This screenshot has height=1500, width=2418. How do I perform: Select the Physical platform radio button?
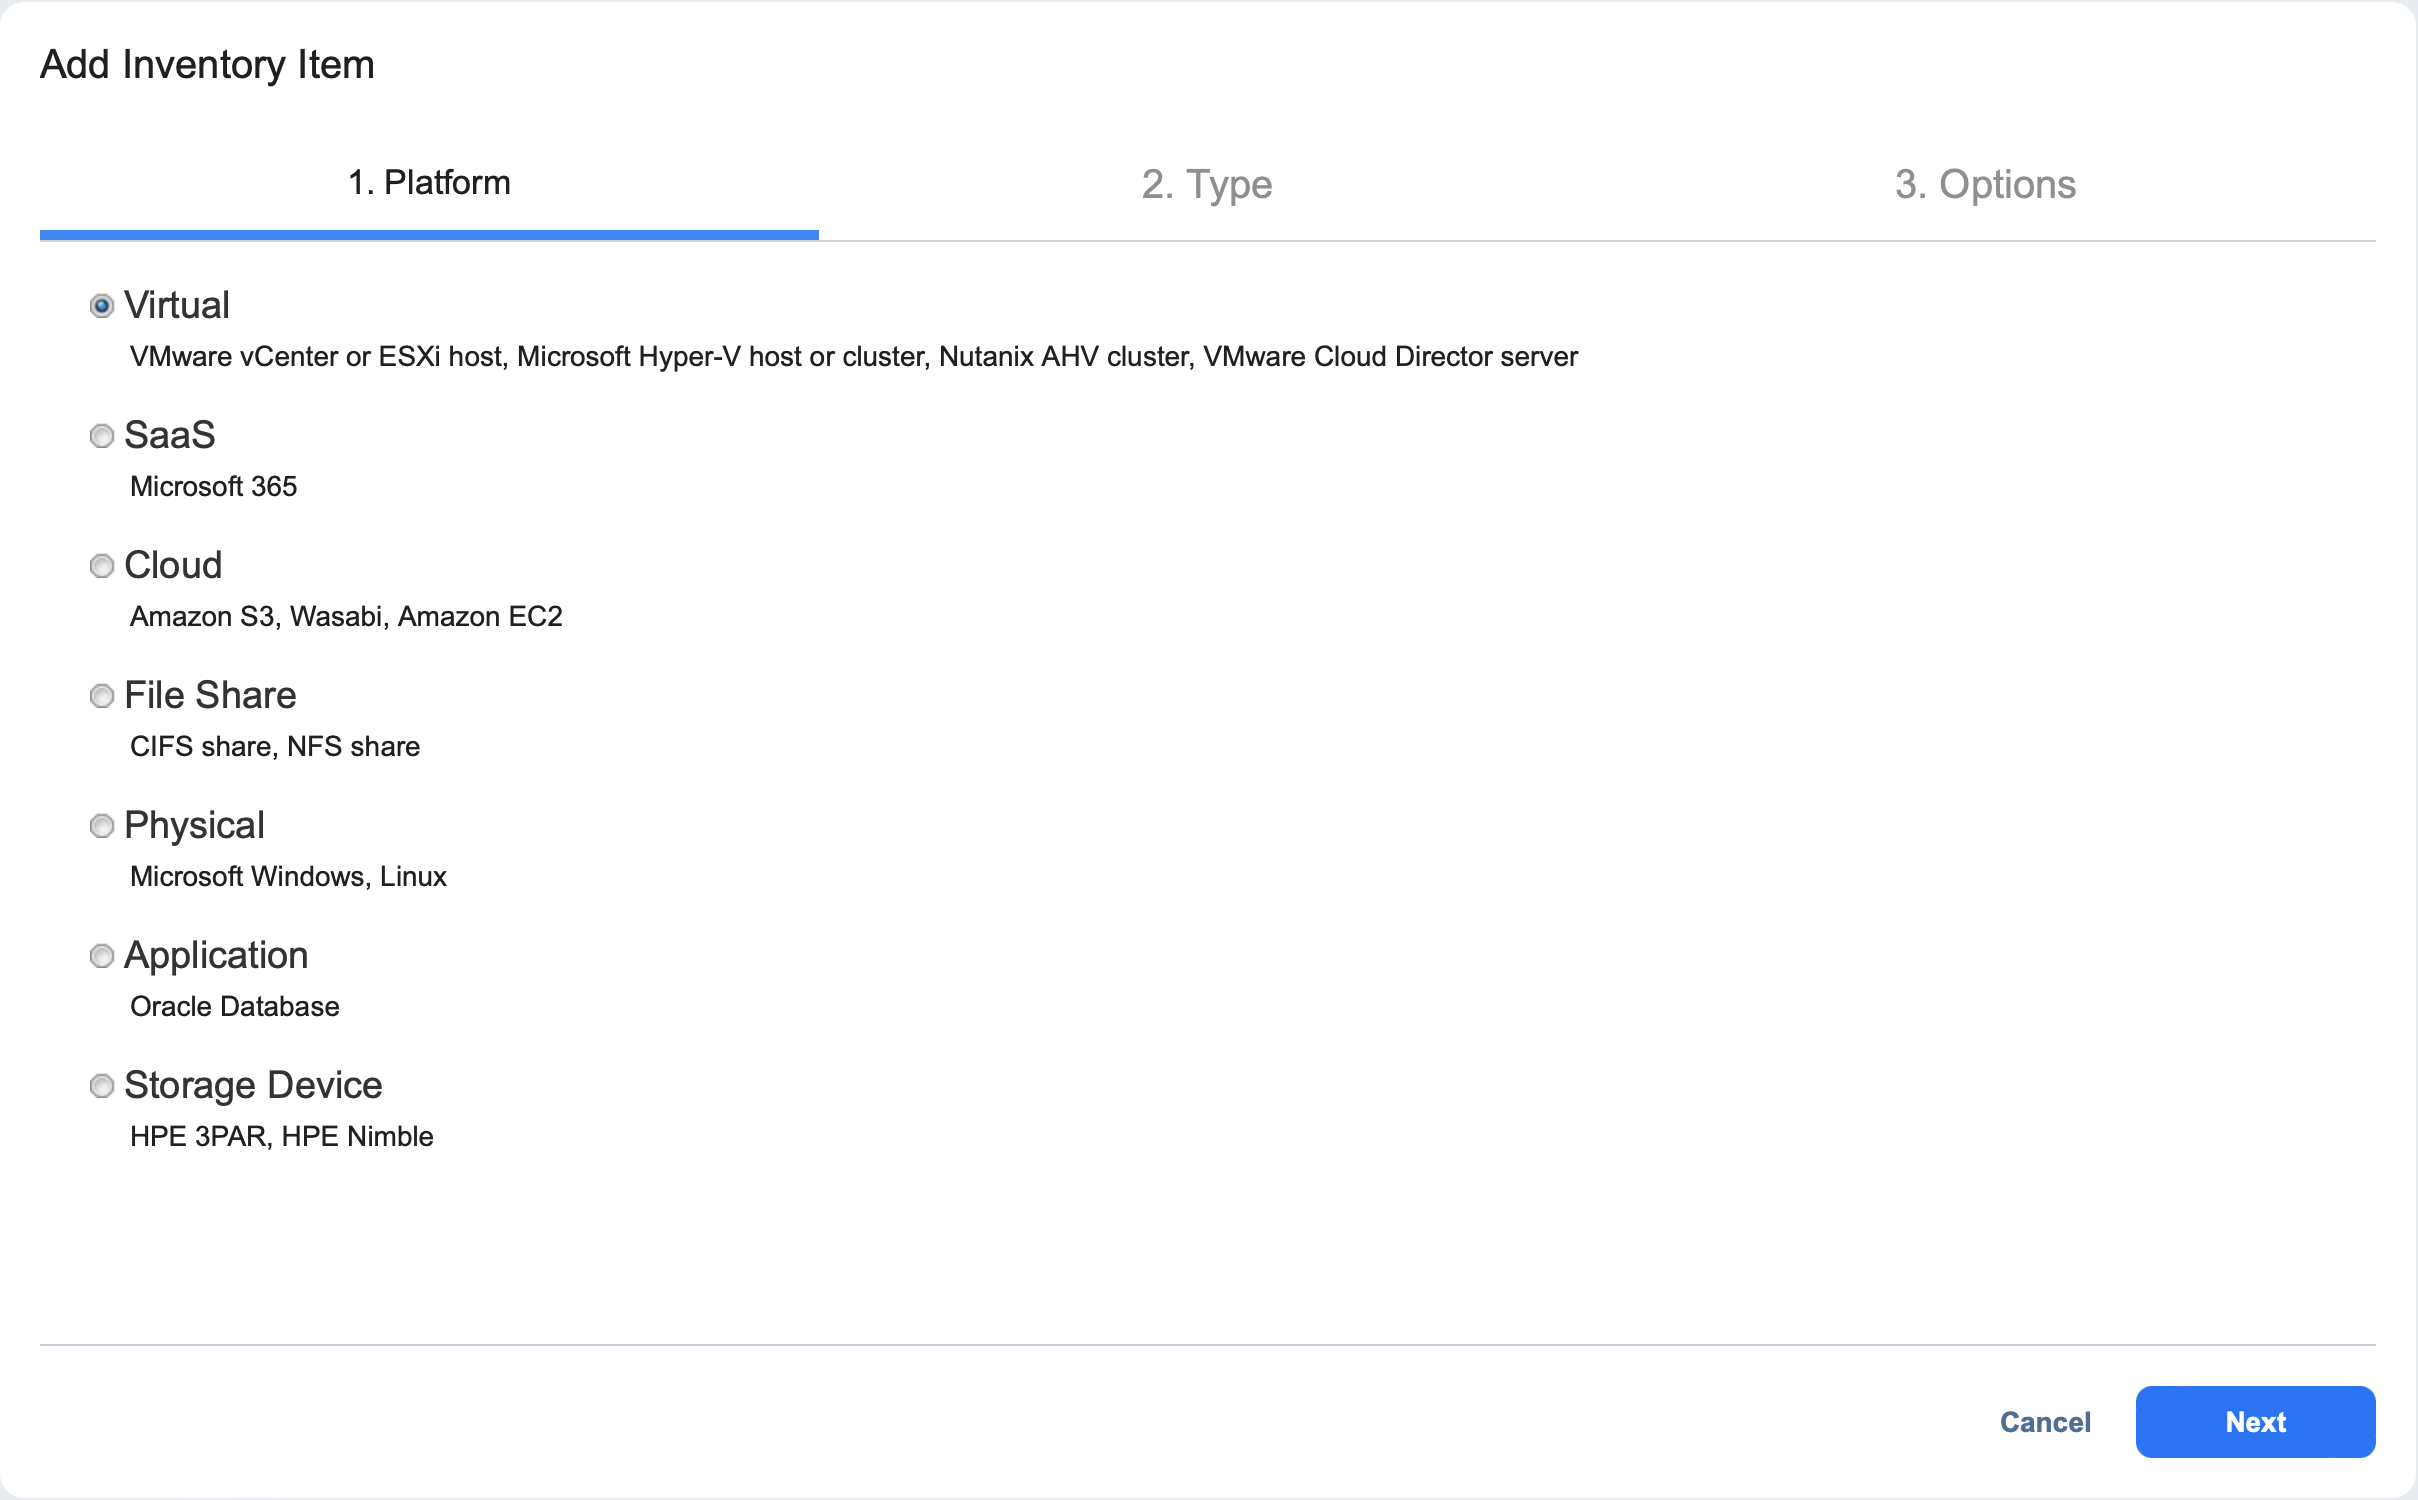(x=102, y=826)
